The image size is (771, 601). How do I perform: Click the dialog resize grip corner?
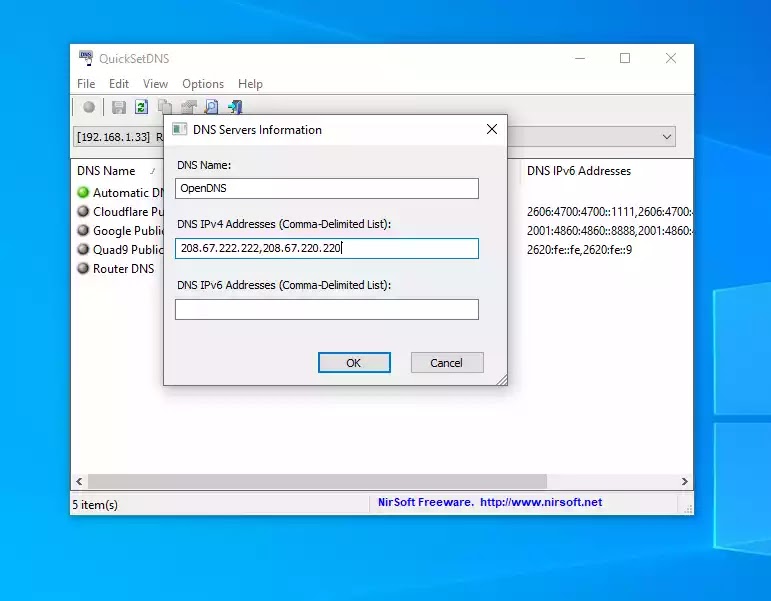(x=502, y=380)
